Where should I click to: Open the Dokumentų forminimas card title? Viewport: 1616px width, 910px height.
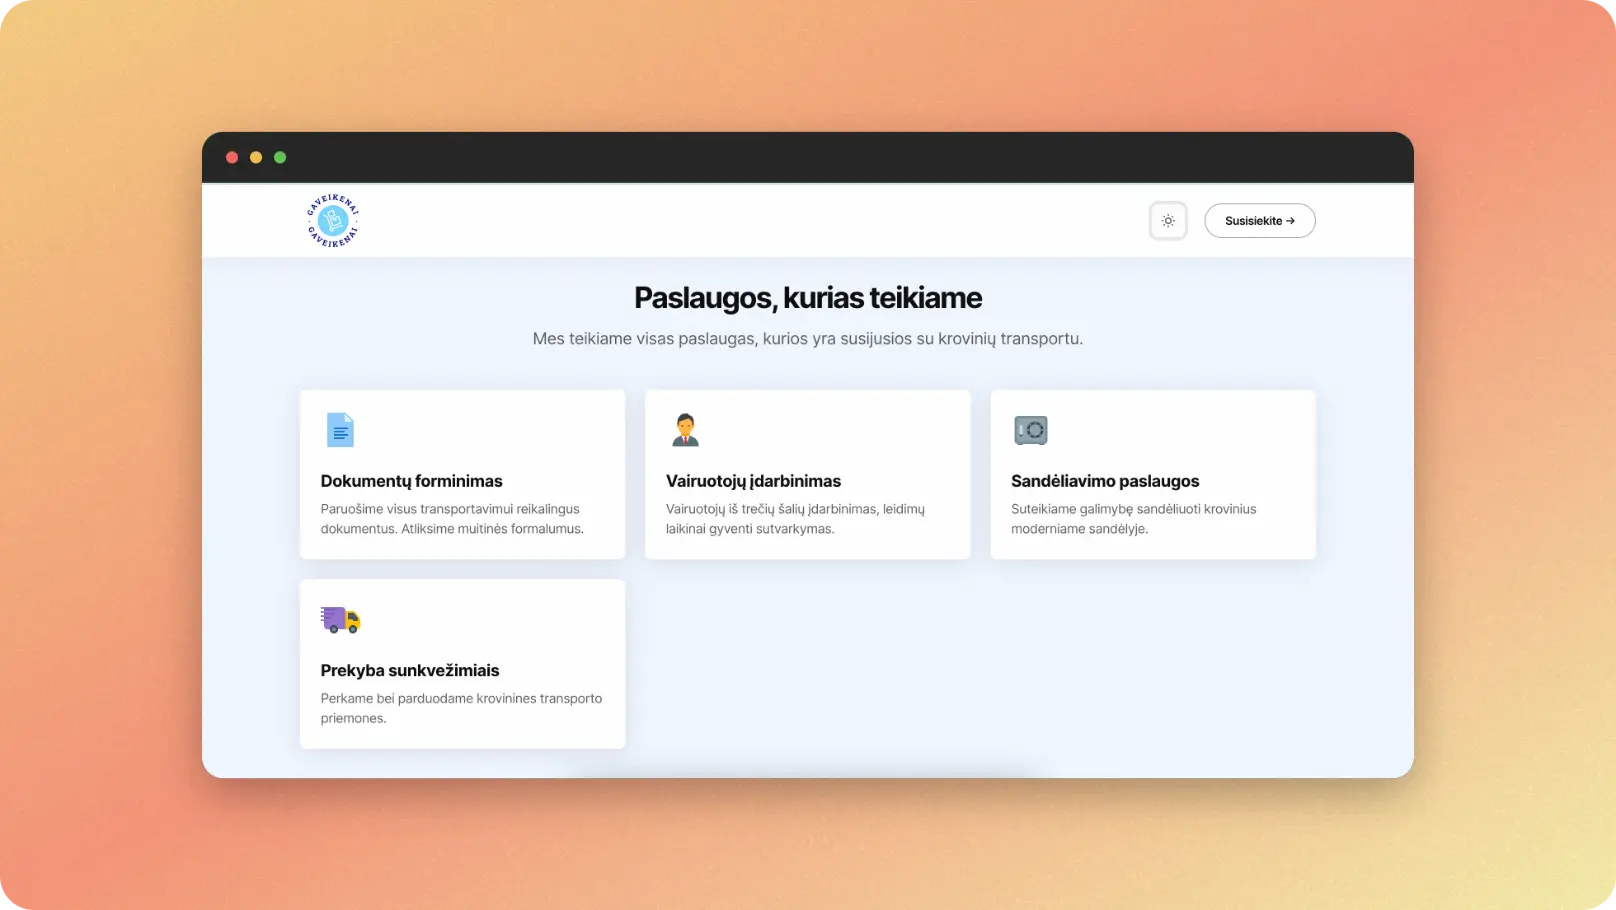point(411,481)
